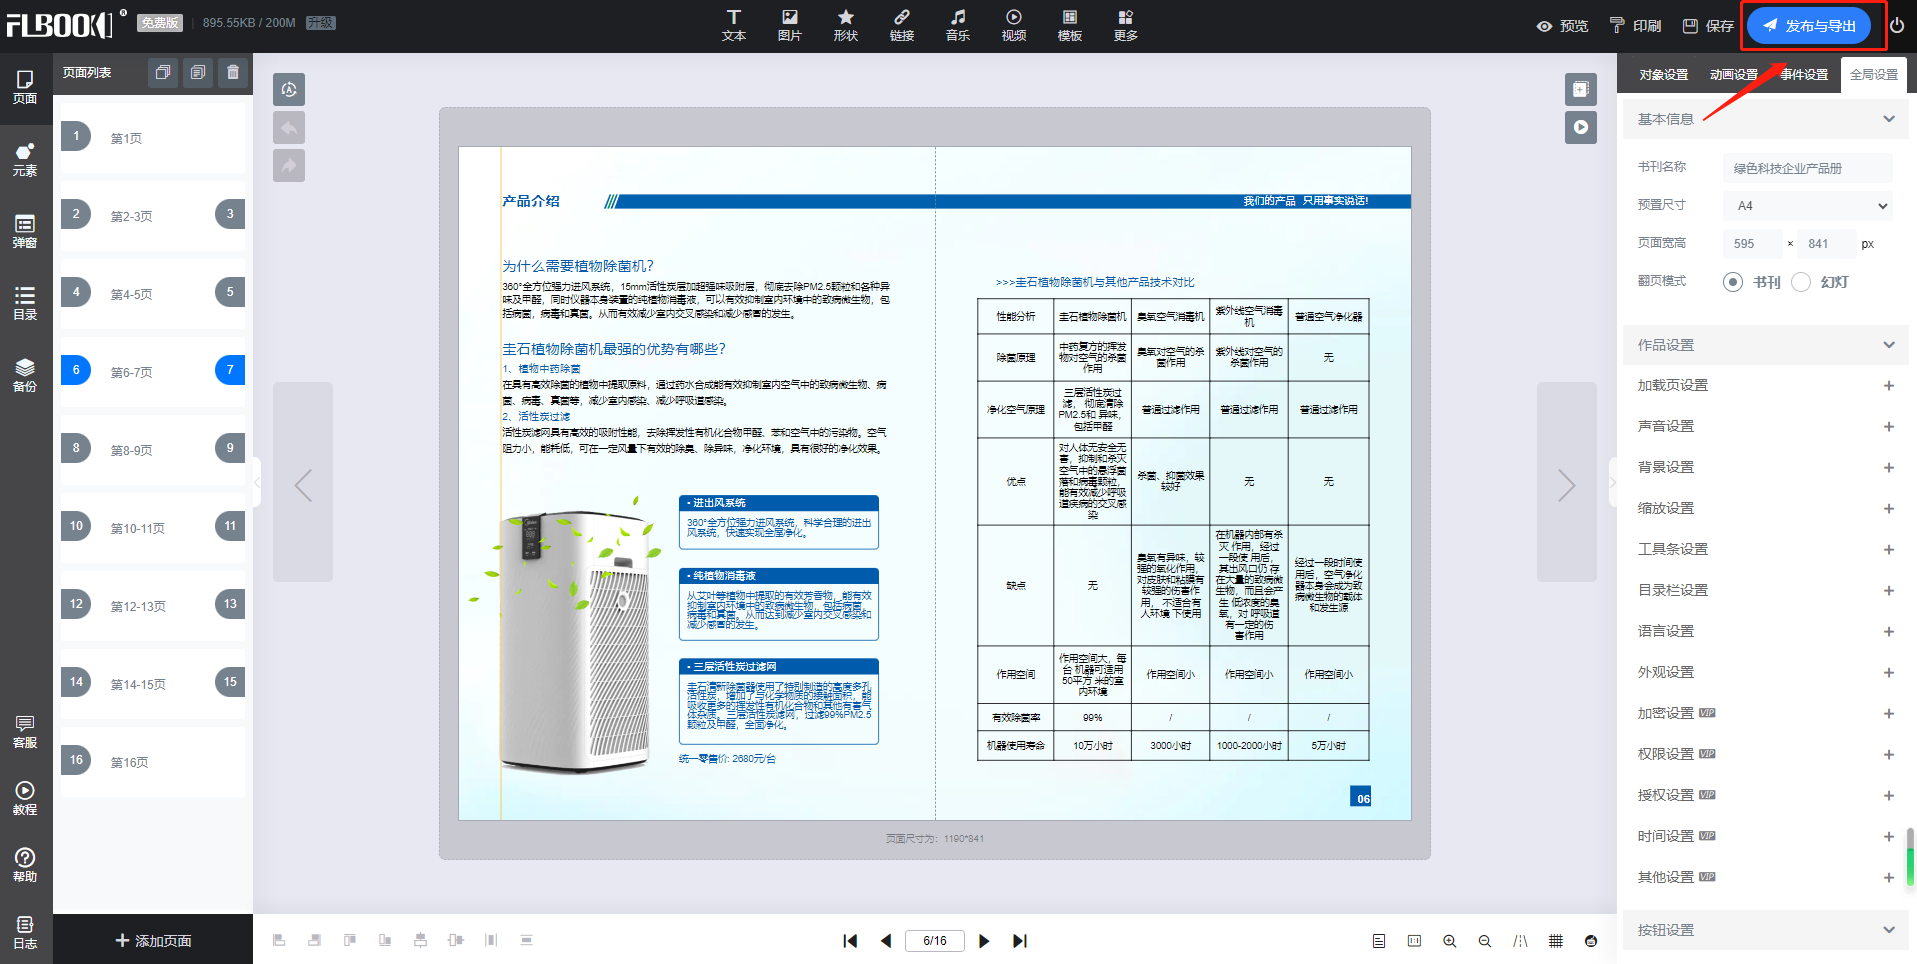Go to previous page arrow

point(886,941)
